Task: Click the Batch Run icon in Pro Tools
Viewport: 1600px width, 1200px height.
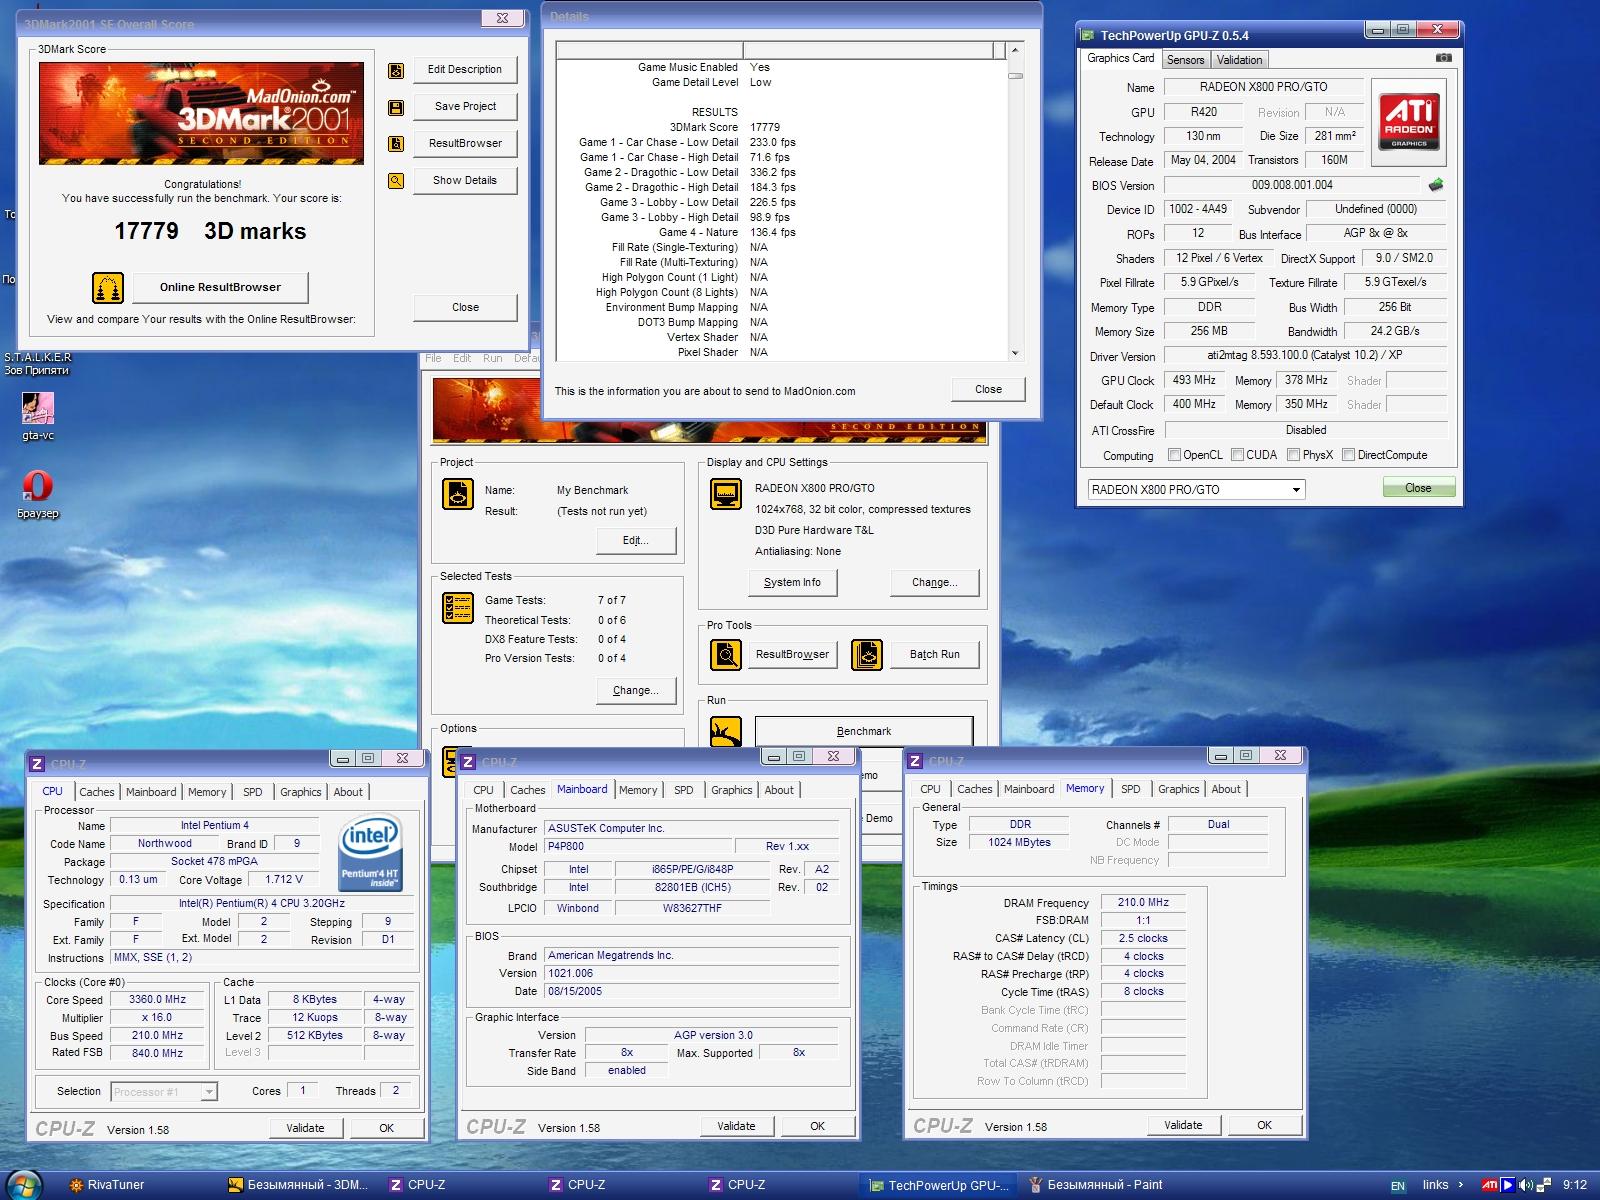Action: coord(867,654)
